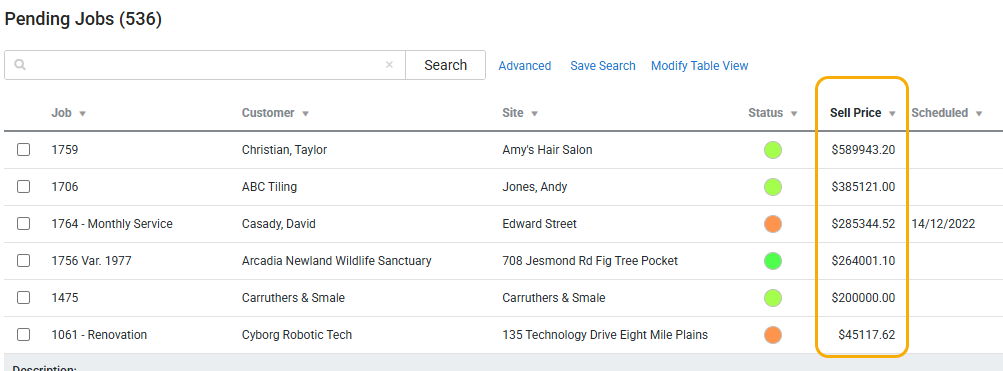1003x371 pixels.
Task: Focus the pending jobs search input field
Action: (x=205, y=65)
